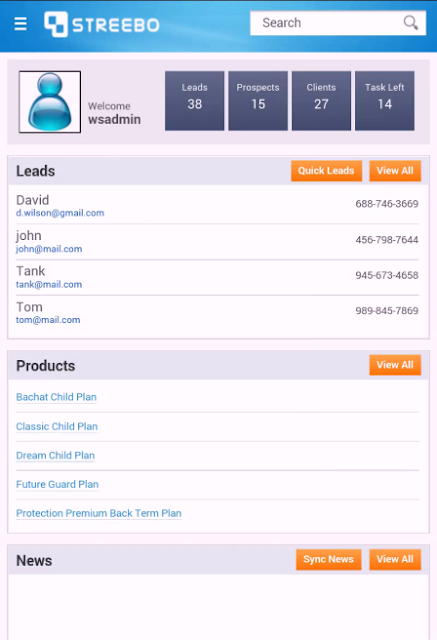The image size is (437, 640).
Task: Click the Sync News button
Action: [x=328, y=559]
